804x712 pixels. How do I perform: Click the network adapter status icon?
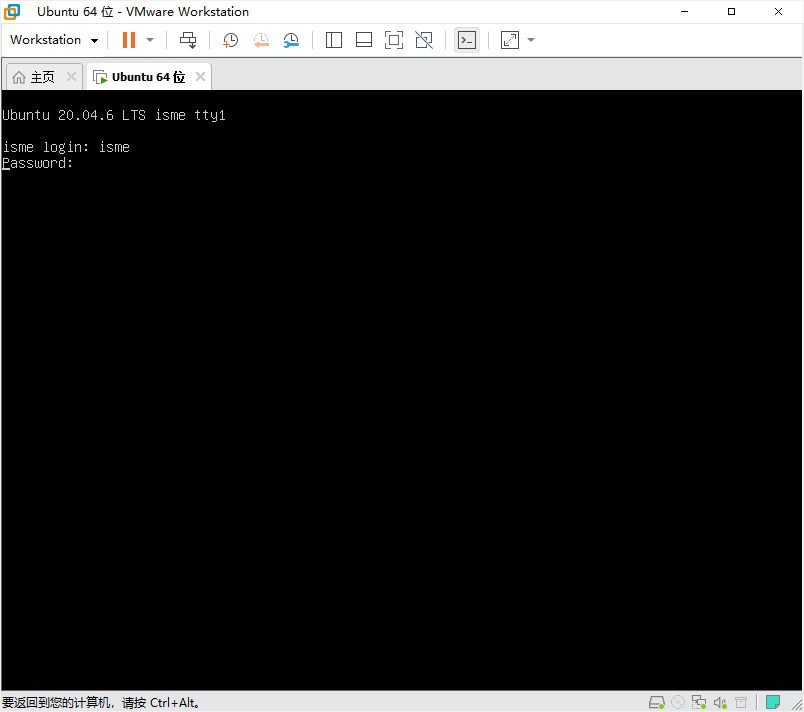699,702
